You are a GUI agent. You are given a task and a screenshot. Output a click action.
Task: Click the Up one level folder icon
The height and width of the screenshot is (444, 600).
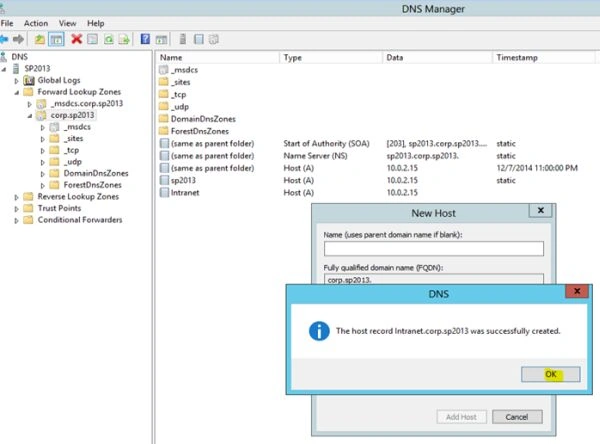[x=40, y=39]
